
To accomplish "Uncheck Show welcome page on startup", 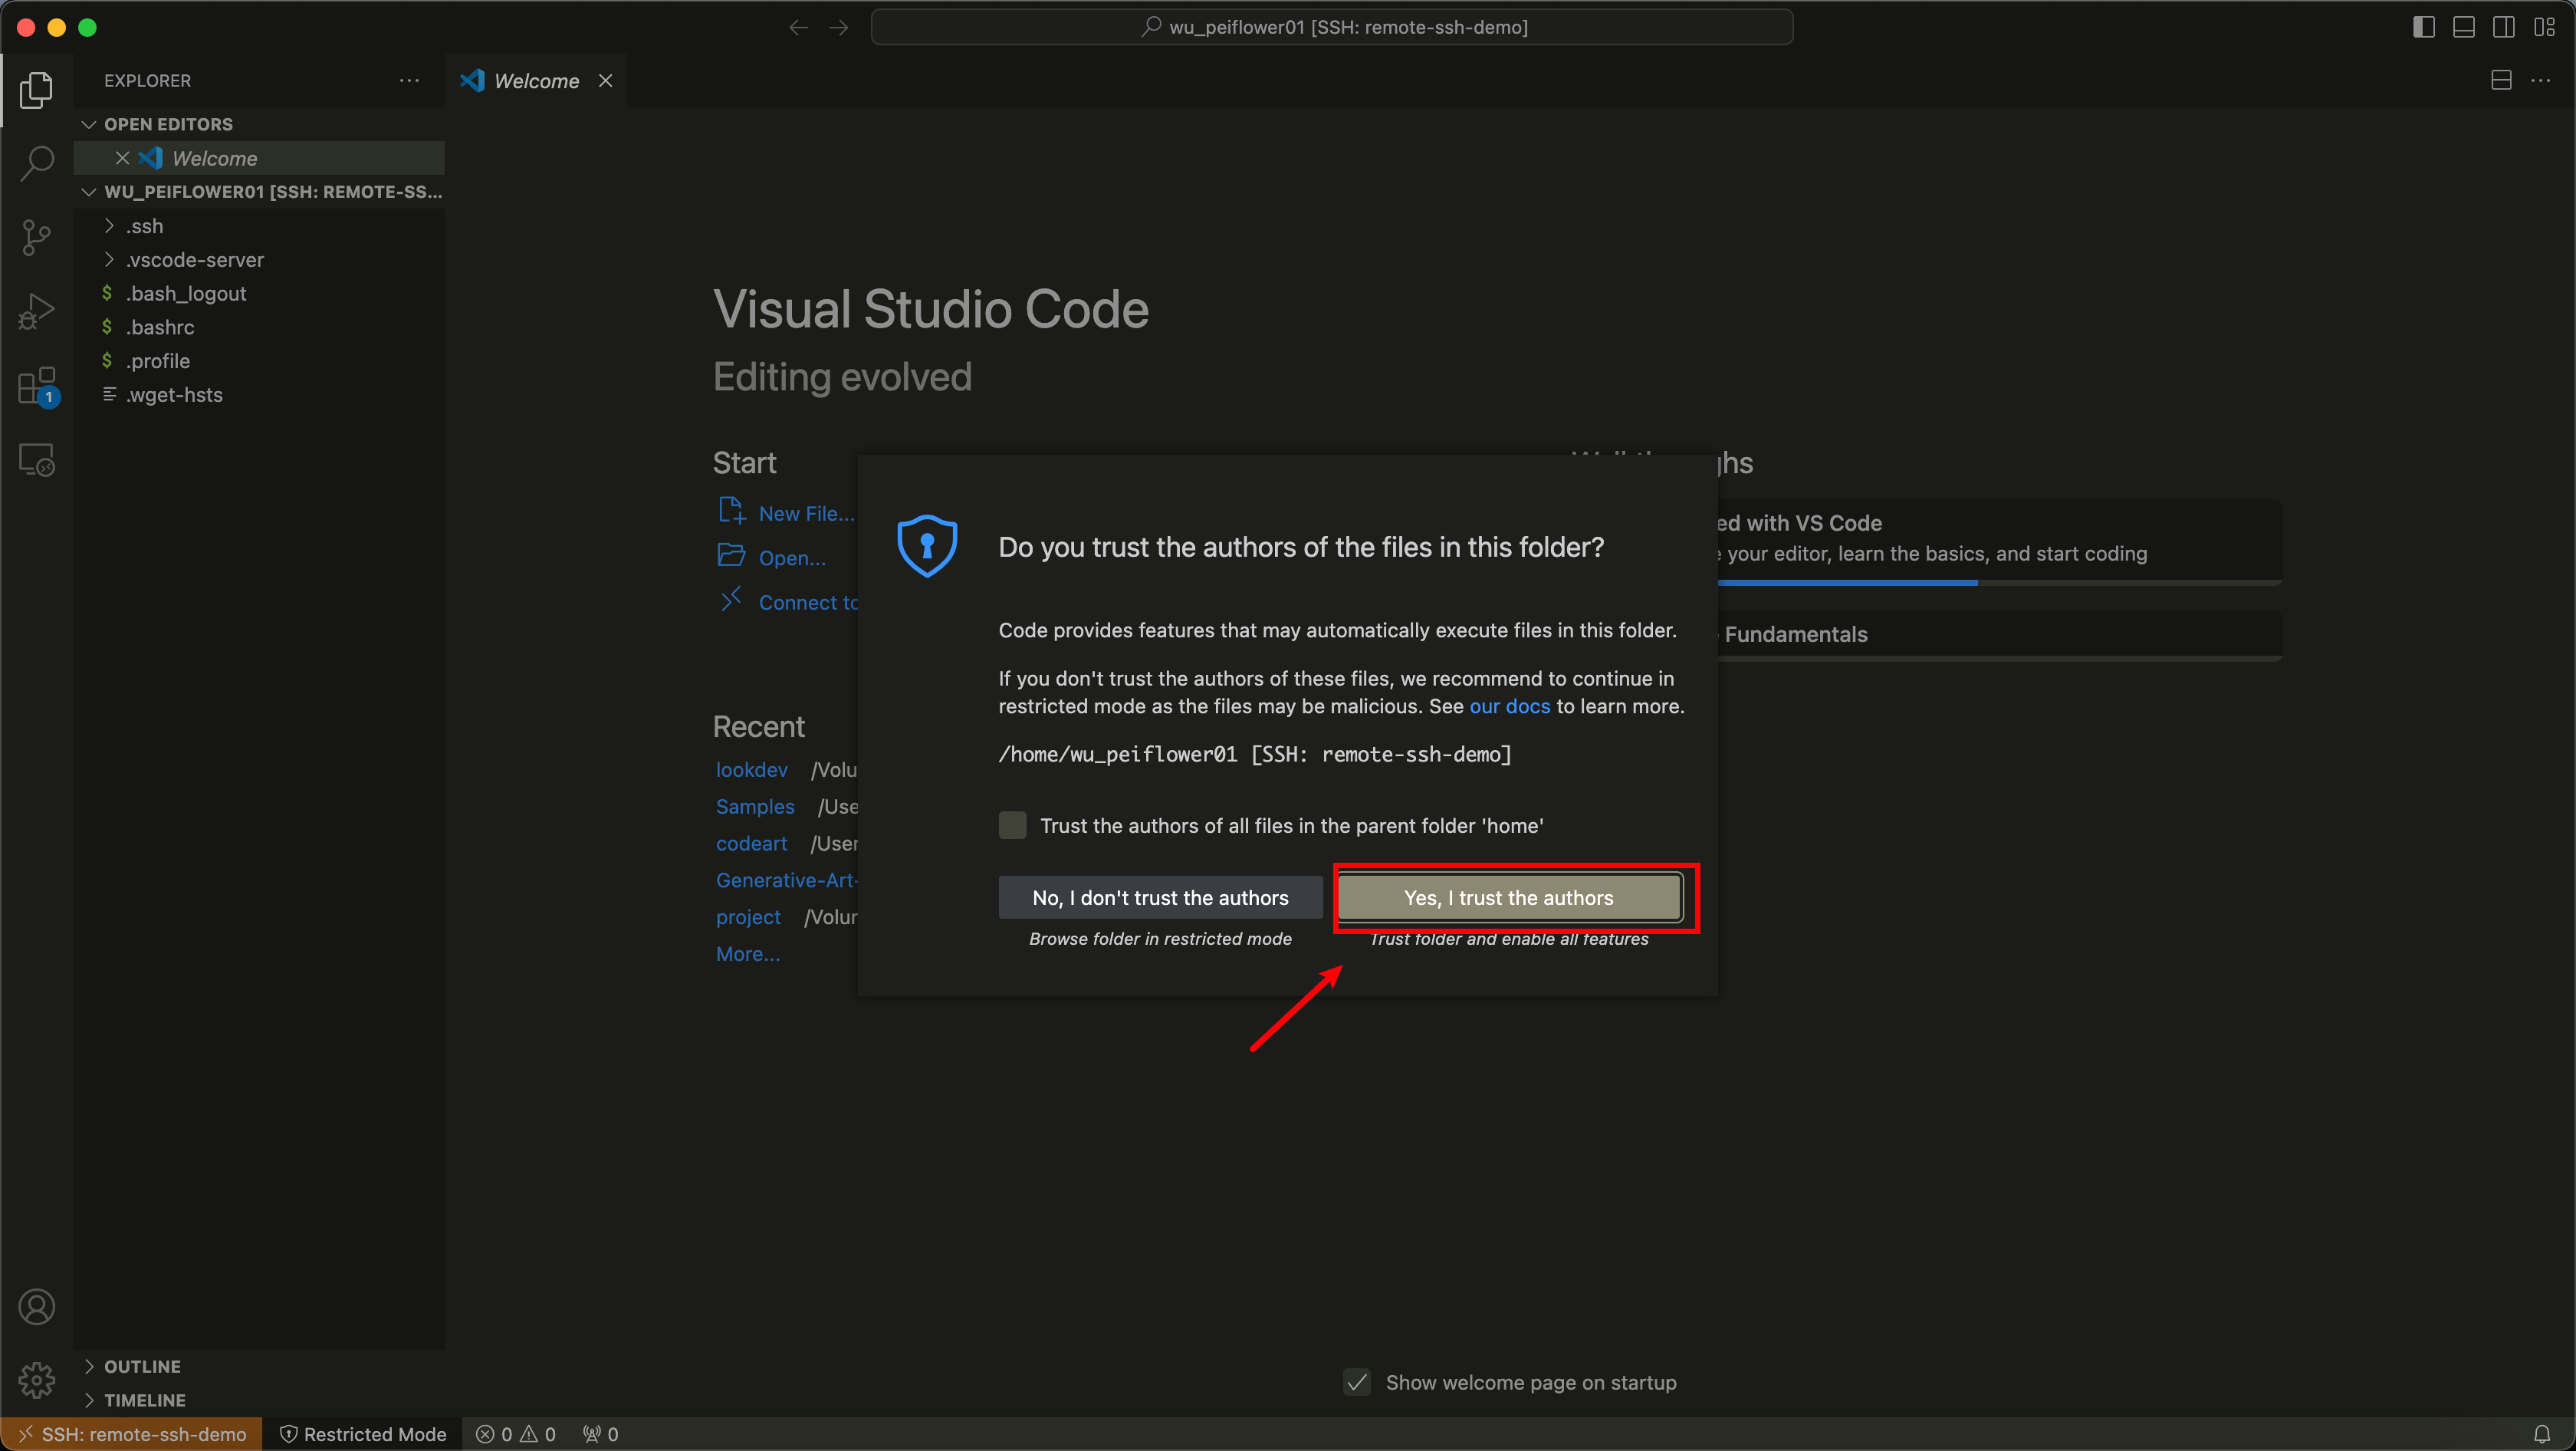I will (1357, 1382).
